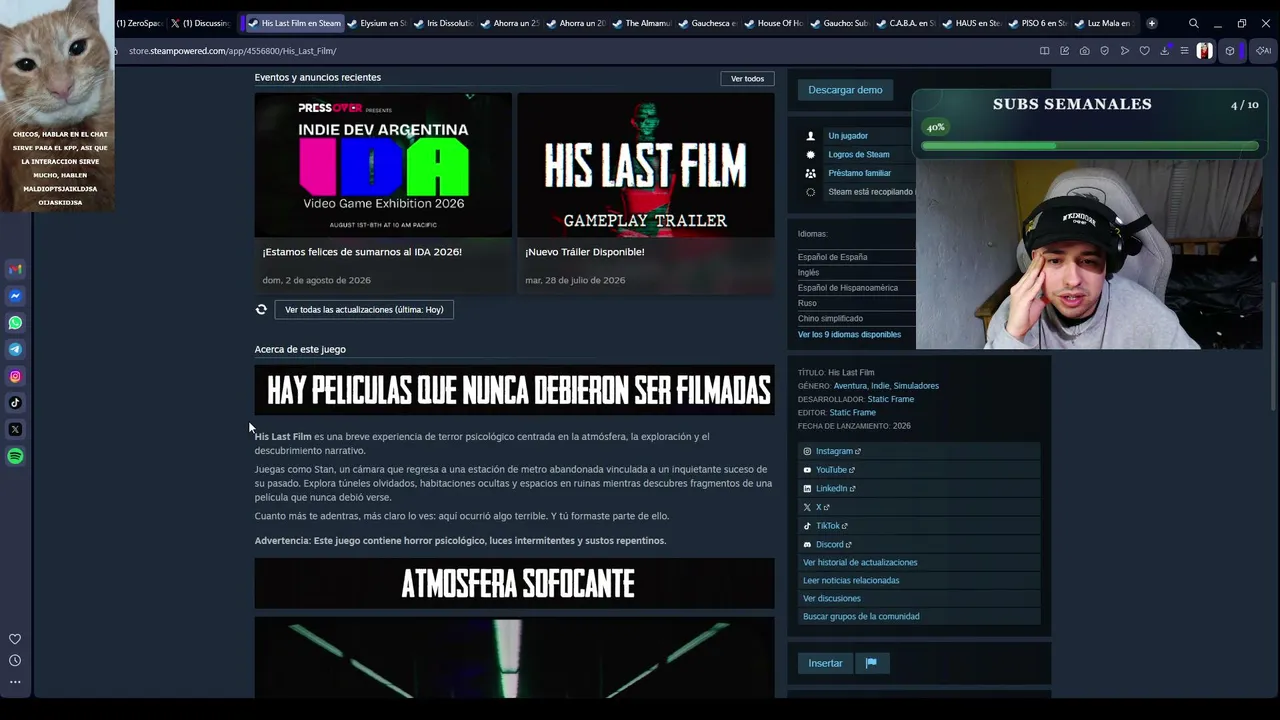
Task: Open WhatsApp in the browser sidebar
Action: [15, 323]
